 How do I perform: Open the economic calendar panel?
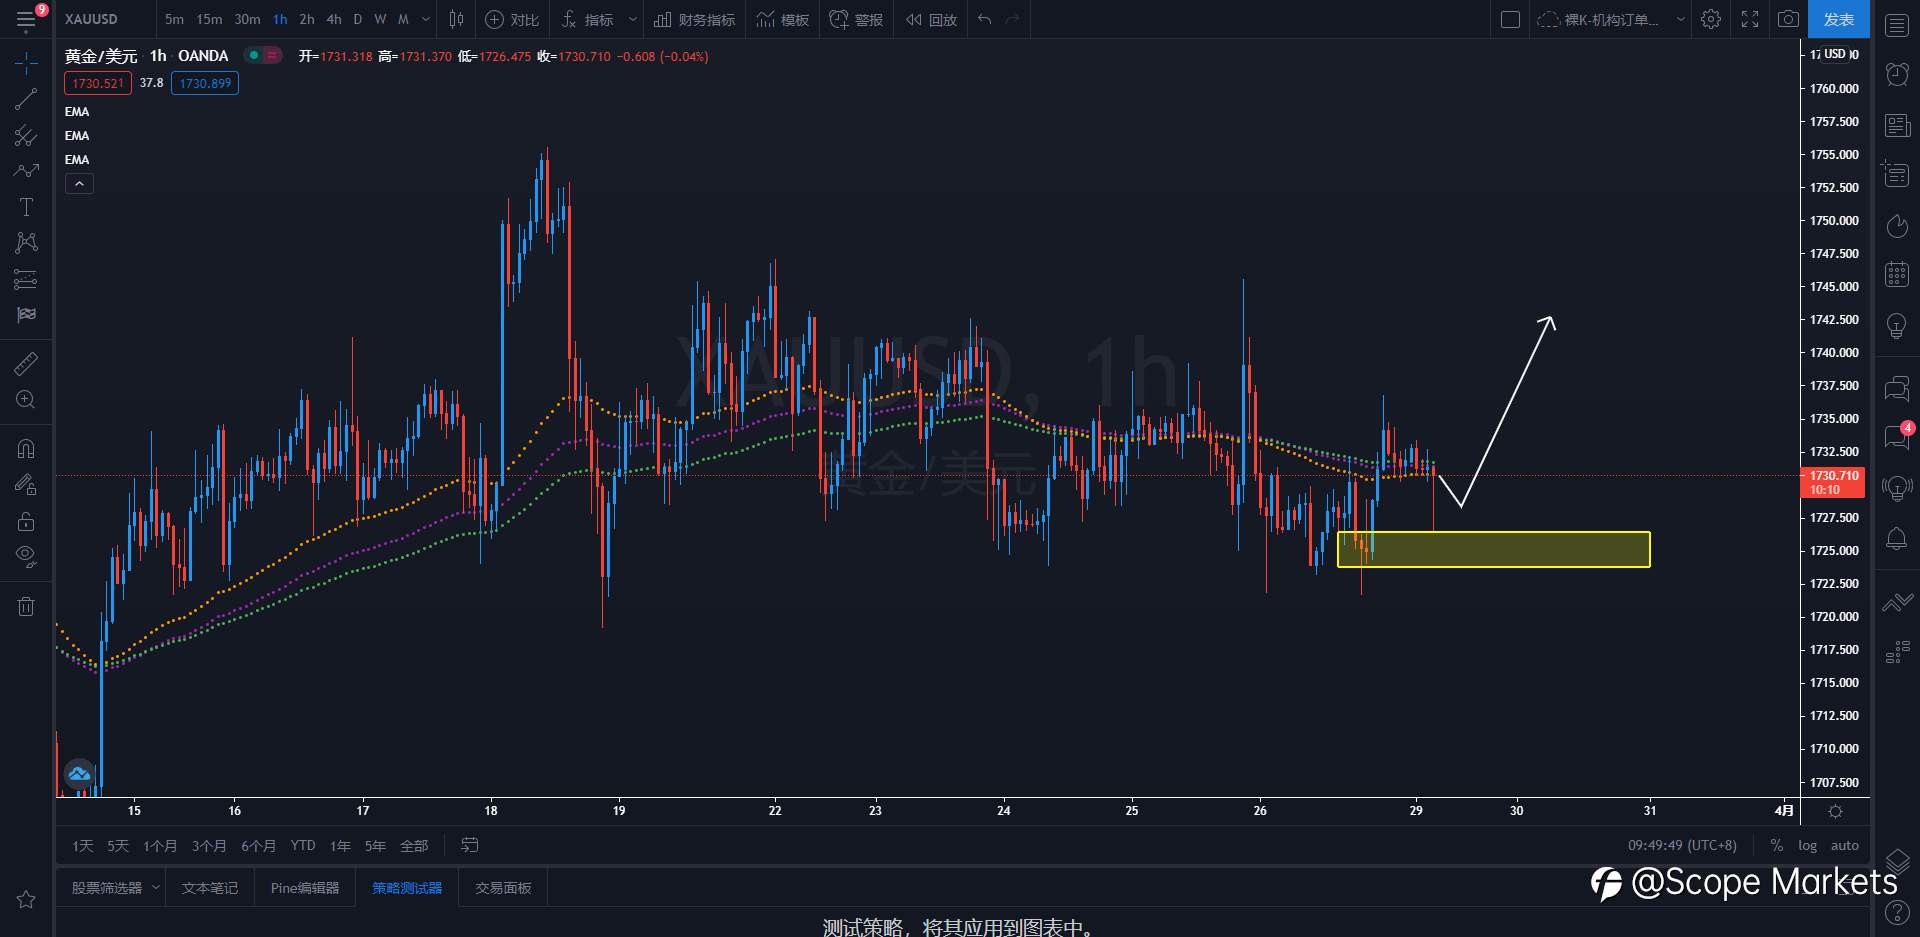1897,274
